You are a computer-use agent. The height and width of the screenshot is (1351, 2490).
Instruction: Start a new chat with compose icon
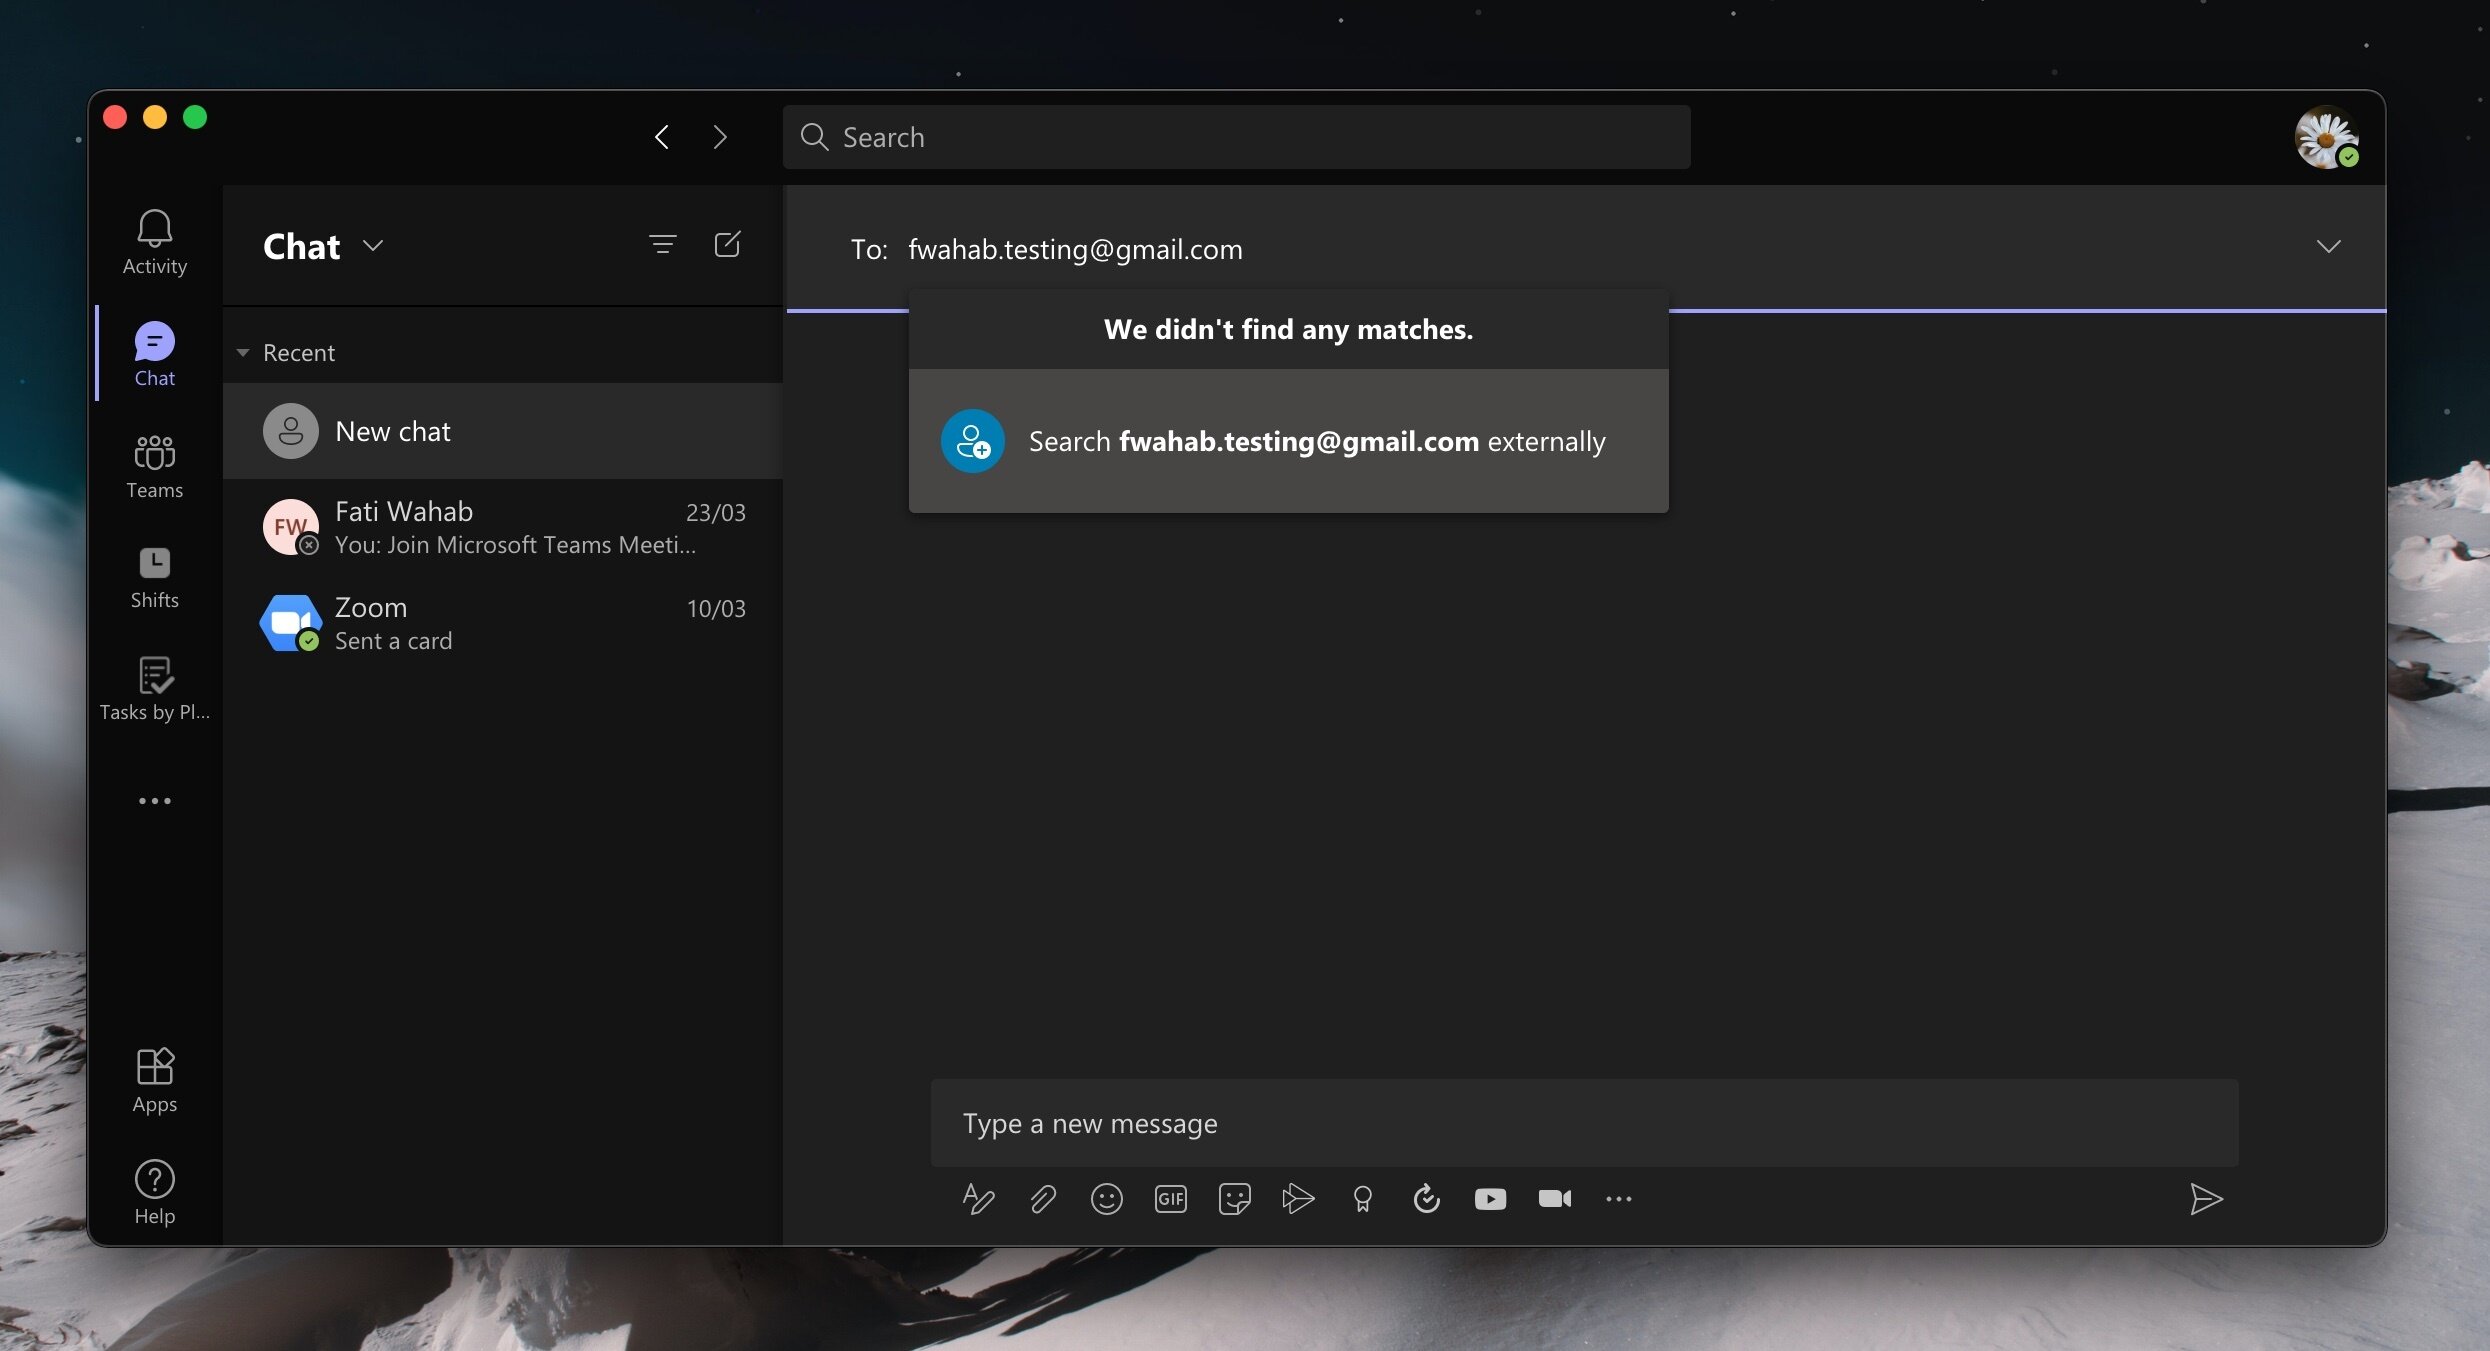coord(727,245)
